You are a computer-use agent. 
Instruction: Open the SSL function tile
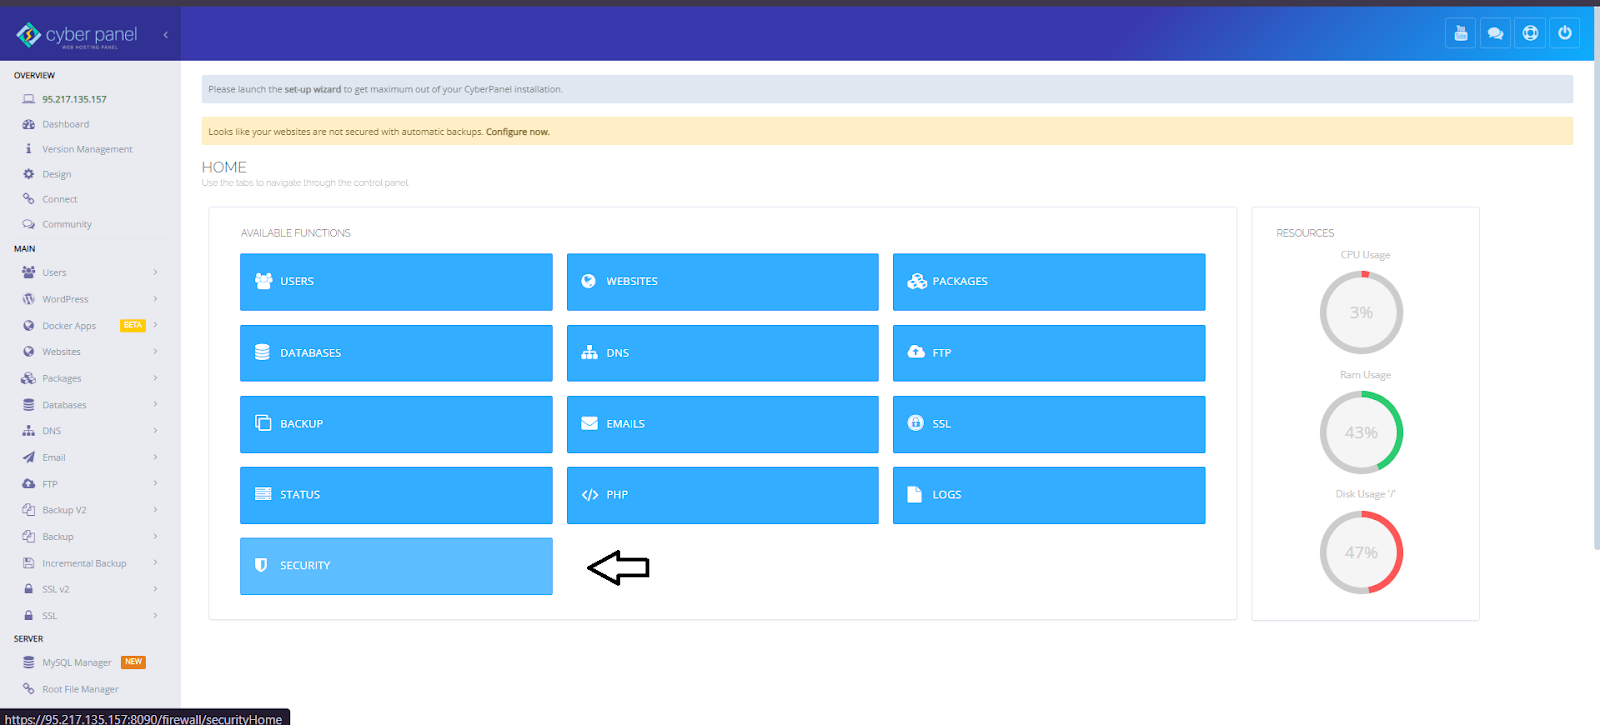pyautogui.click(x=1049, y=424)
